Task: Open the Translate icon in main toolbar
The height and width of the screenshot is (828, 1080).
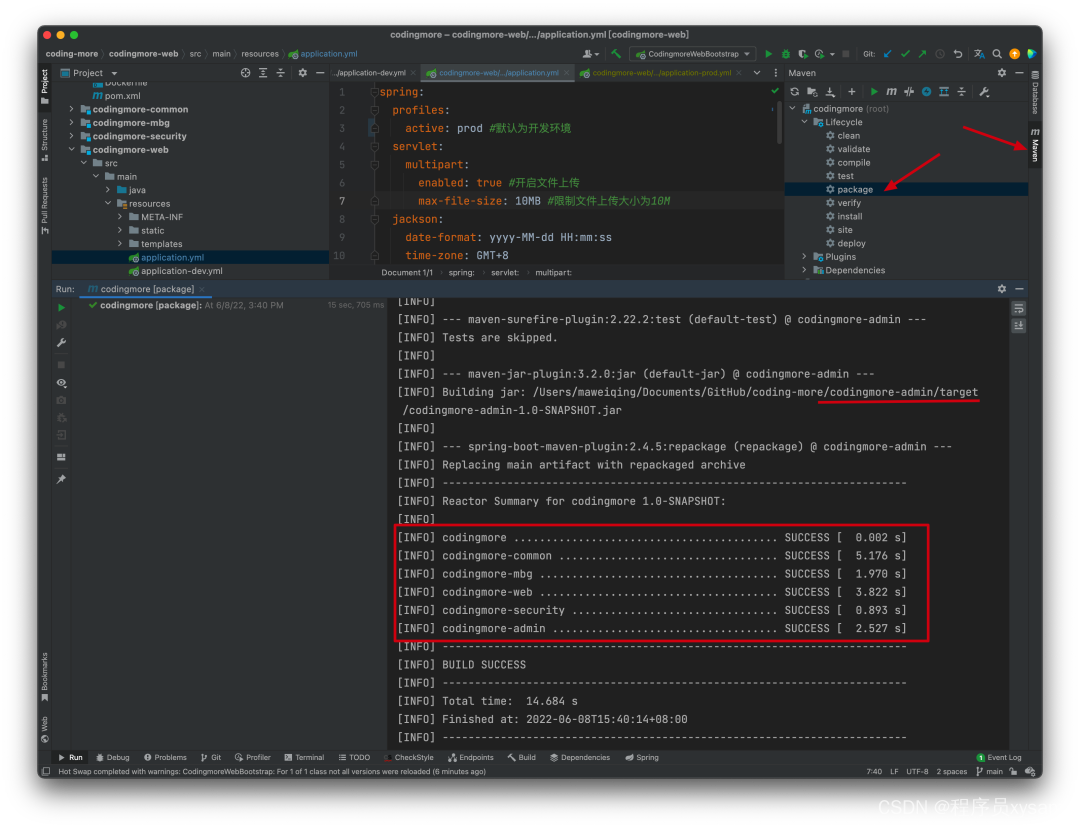Action: 979,54
